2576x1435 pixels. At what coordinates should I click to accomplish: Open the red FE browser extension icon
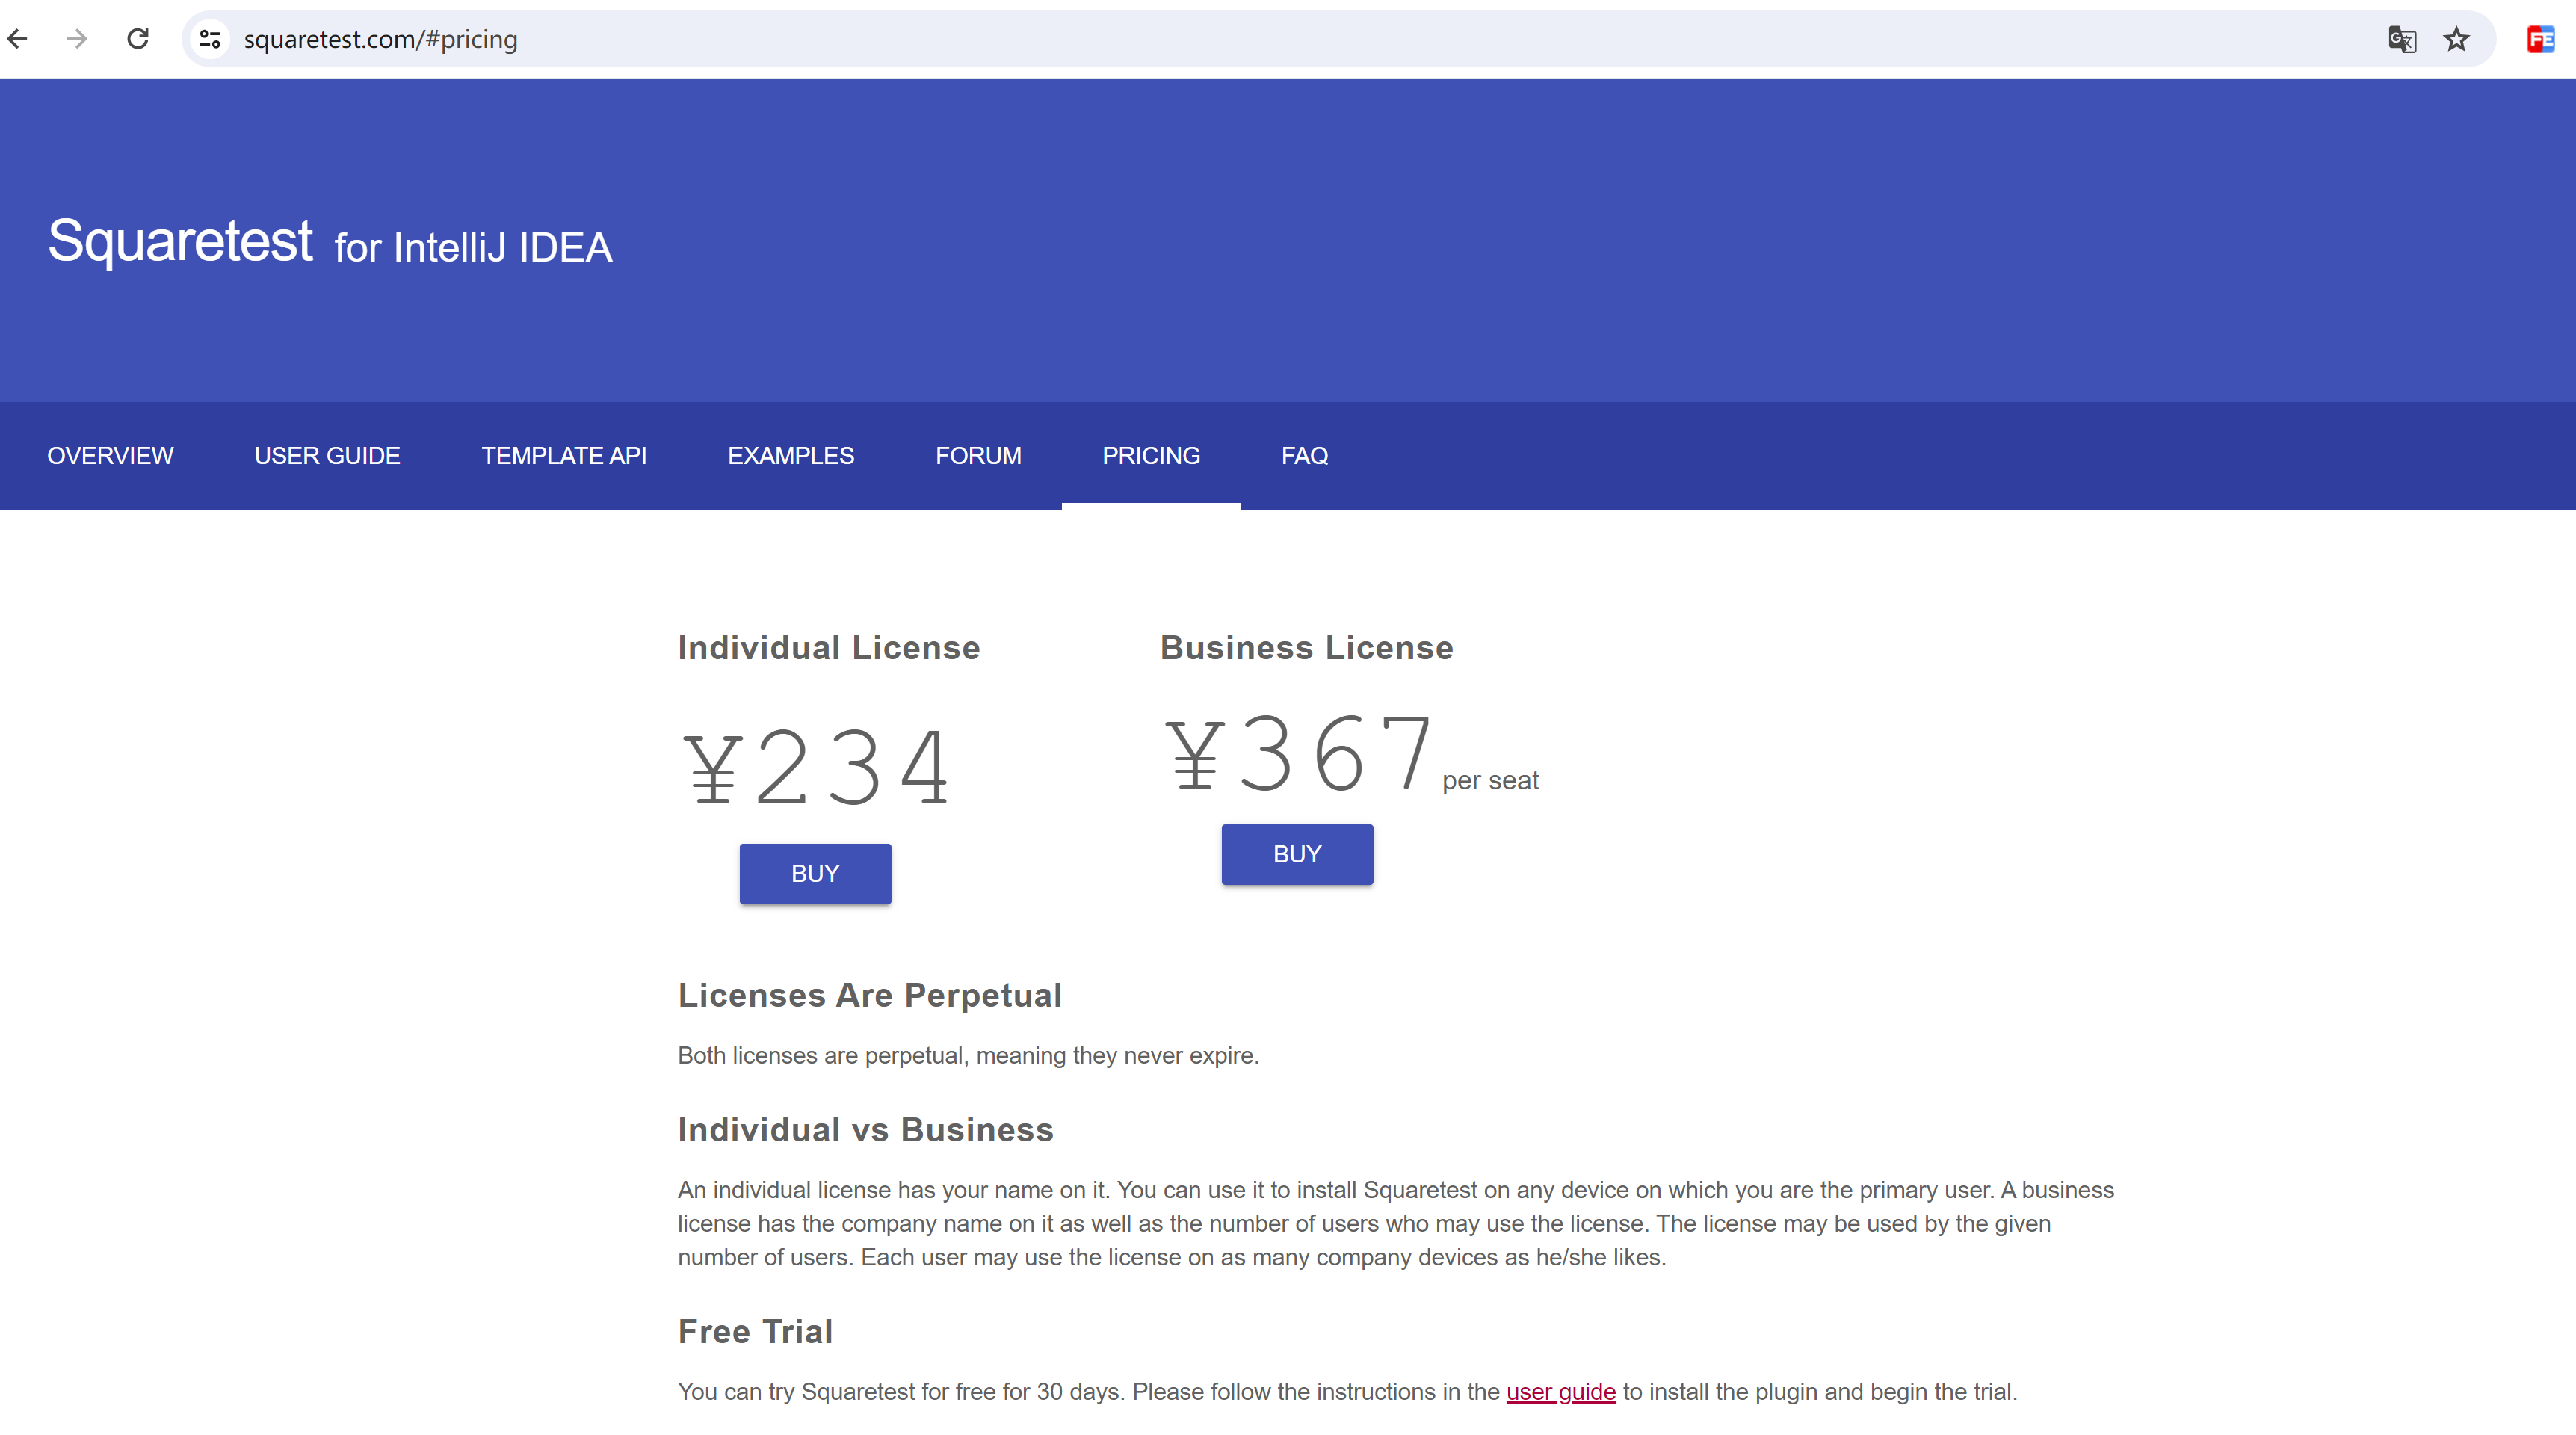[2541, 39]
